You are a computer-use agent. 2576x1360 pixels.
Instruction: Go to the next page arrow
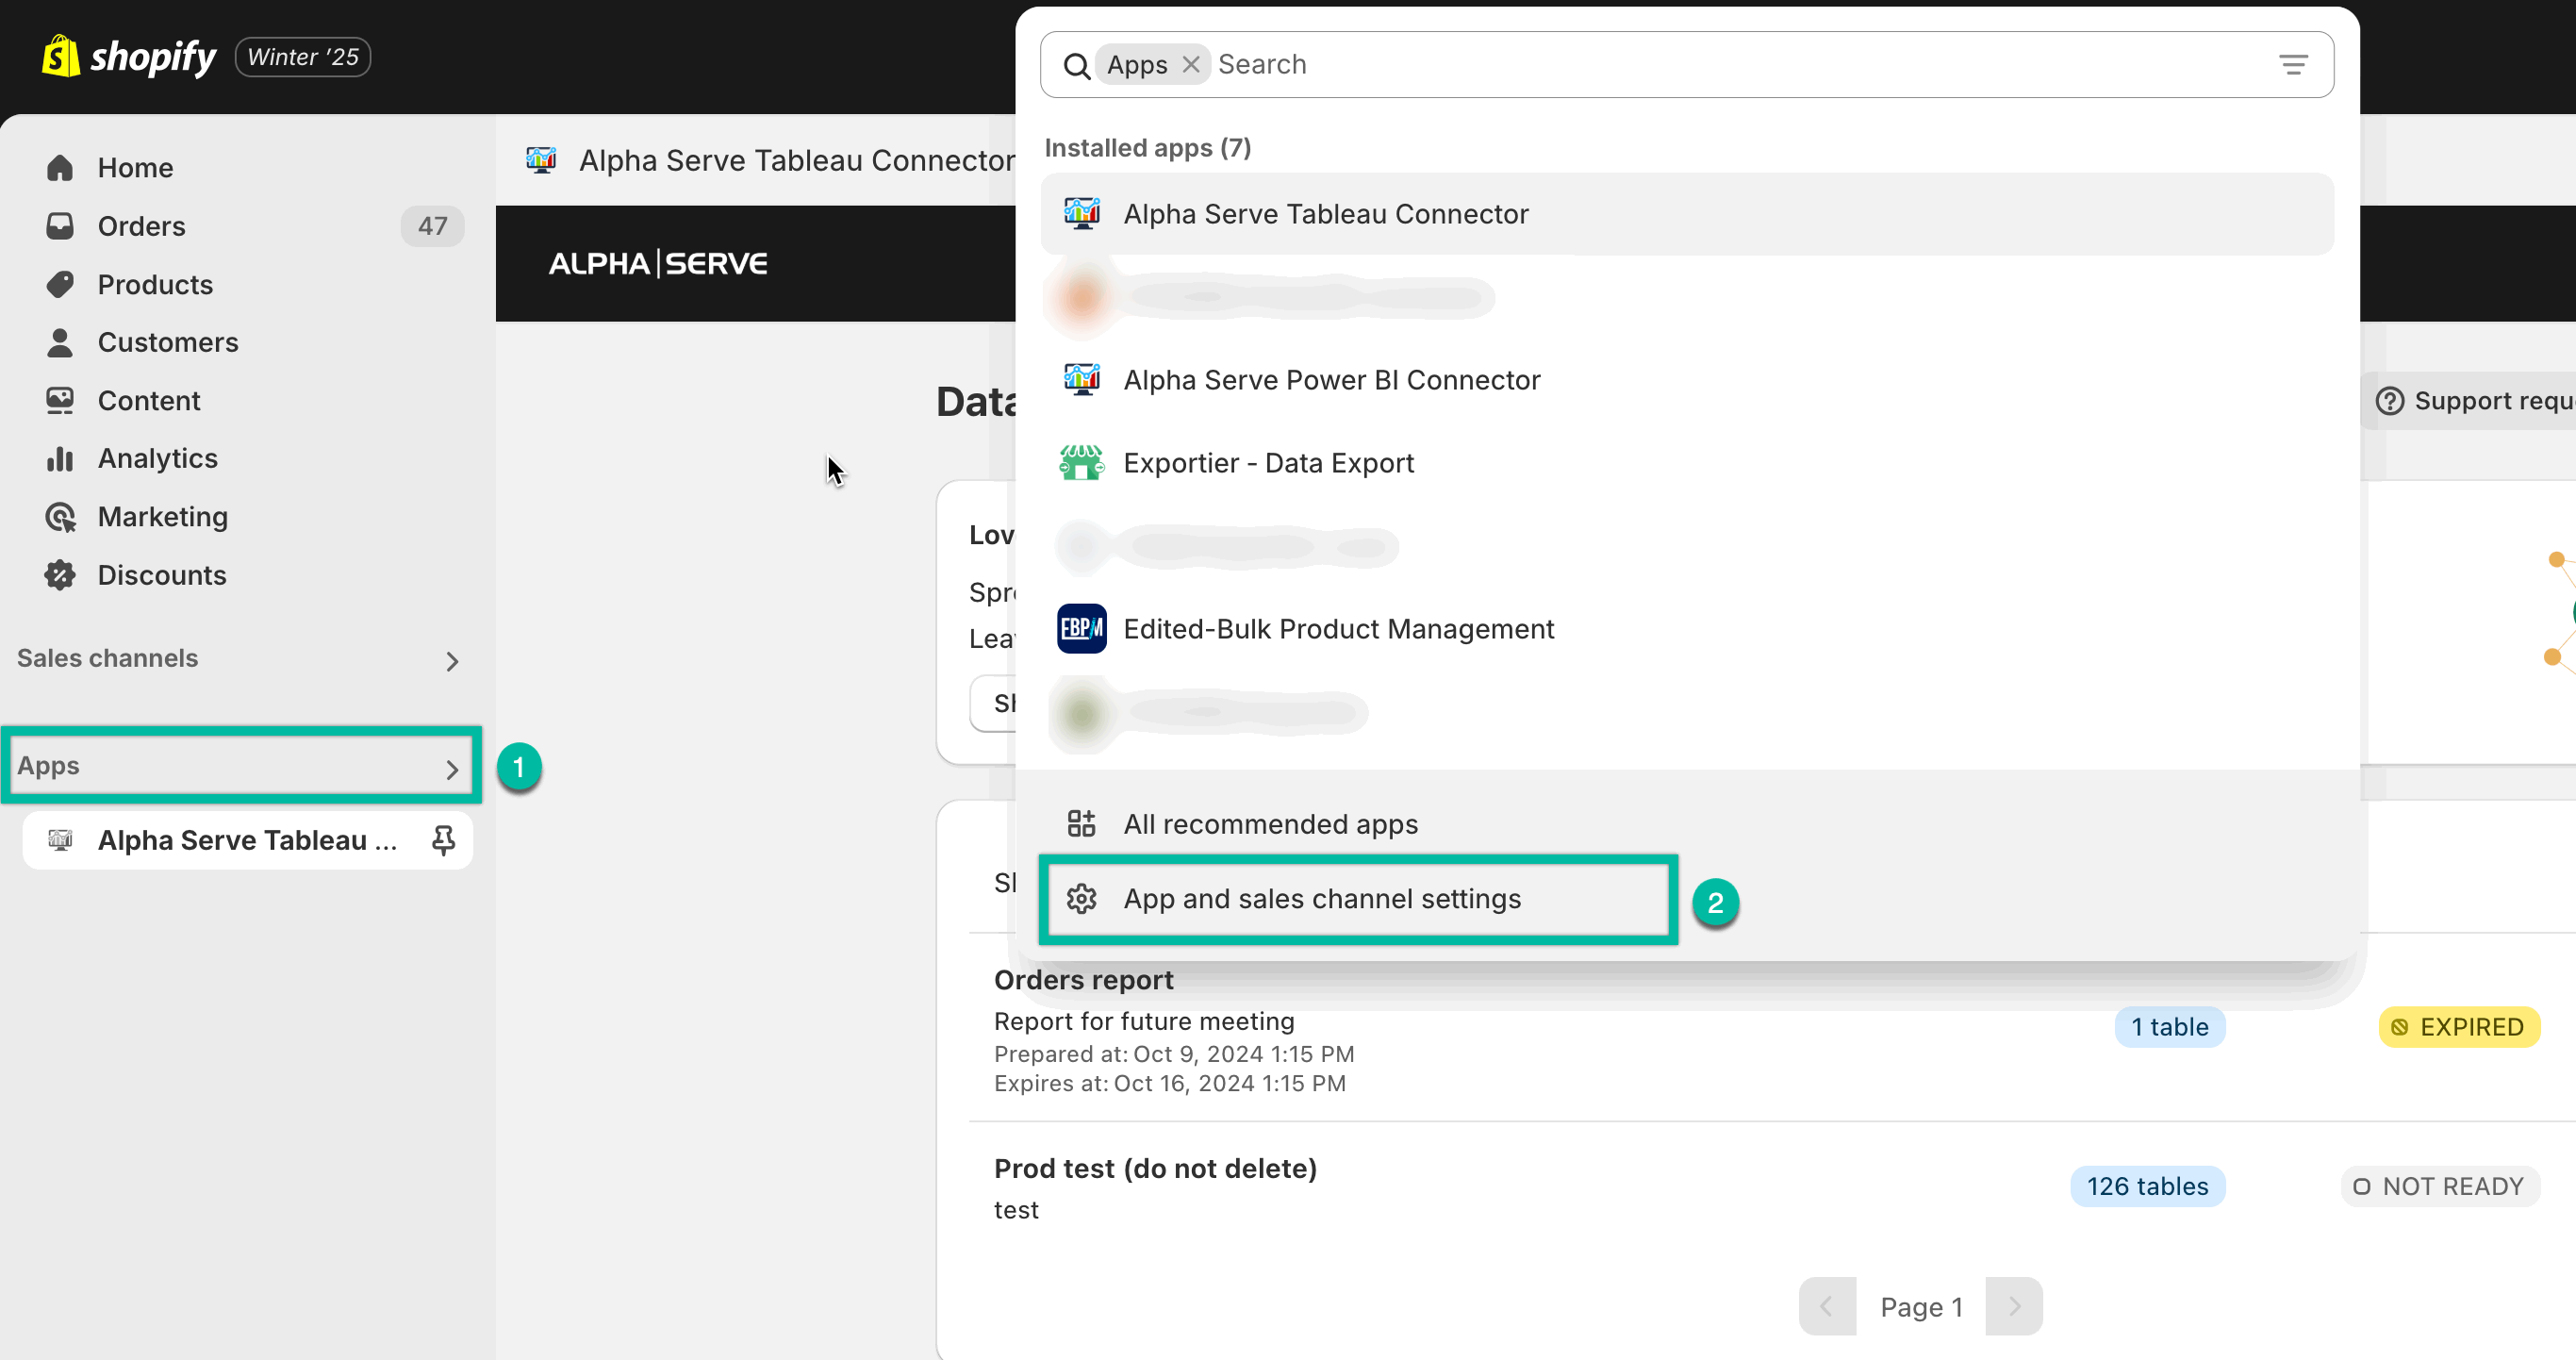click(x=2014, y=1306)
